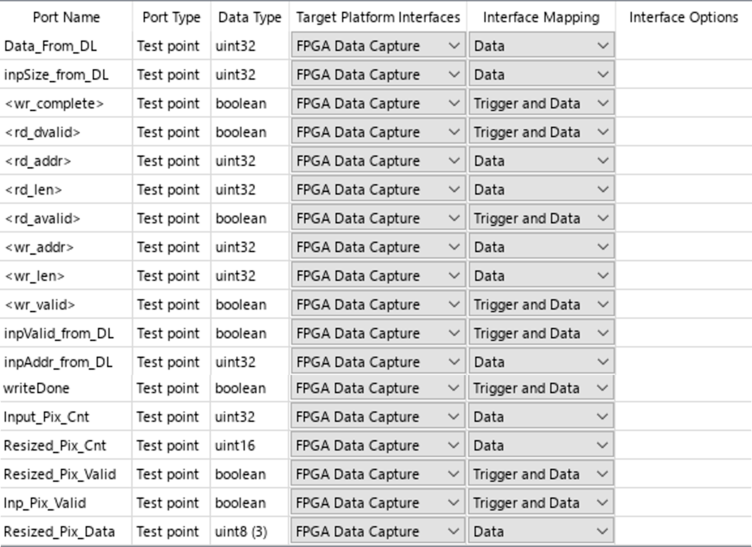Click the Interface Mapping column header
The height and width of the screenshot is (547, 752).
coord(540,17)
